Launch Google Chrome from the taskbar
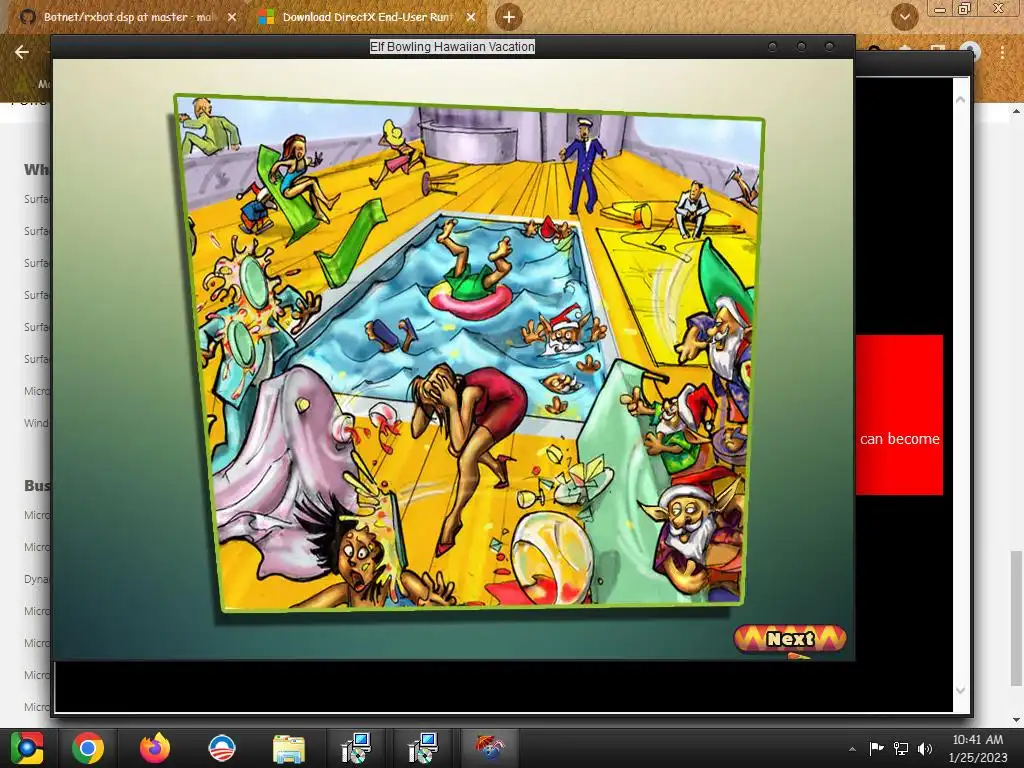This screenshot has width=1024, height=768. click(x=88, y=748)
